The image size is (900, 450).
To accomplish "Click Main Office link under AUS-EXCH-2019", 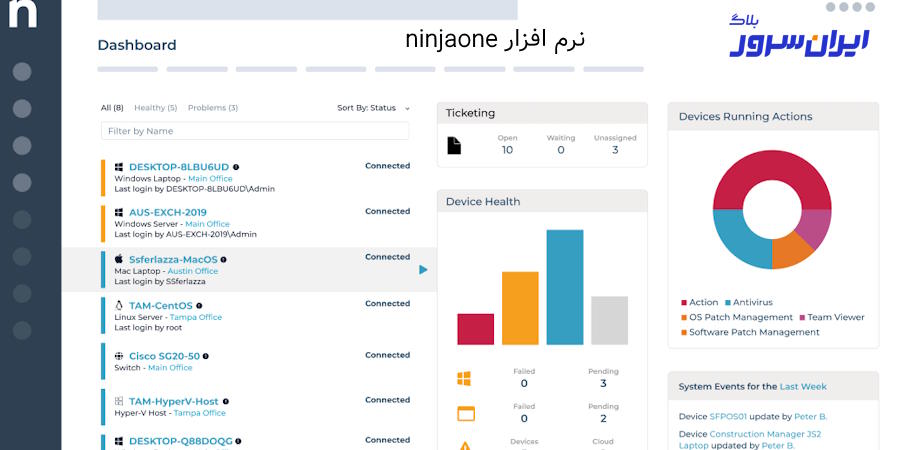I will 207,224.
